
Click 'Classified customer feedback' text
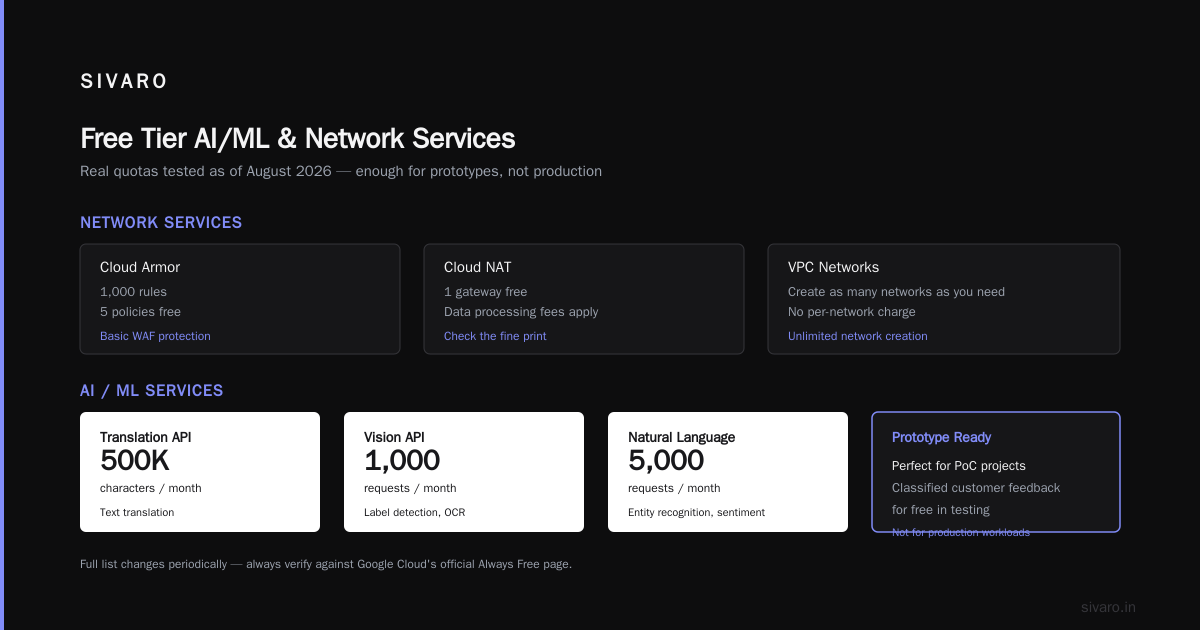pos(976,488)
